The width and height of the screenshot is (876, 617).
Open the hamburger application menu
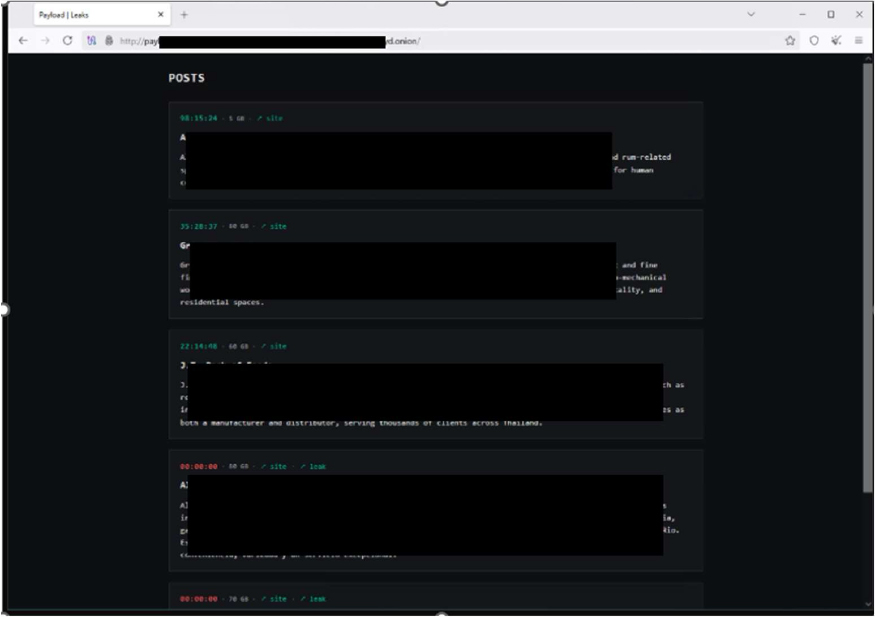pos(859,40)
